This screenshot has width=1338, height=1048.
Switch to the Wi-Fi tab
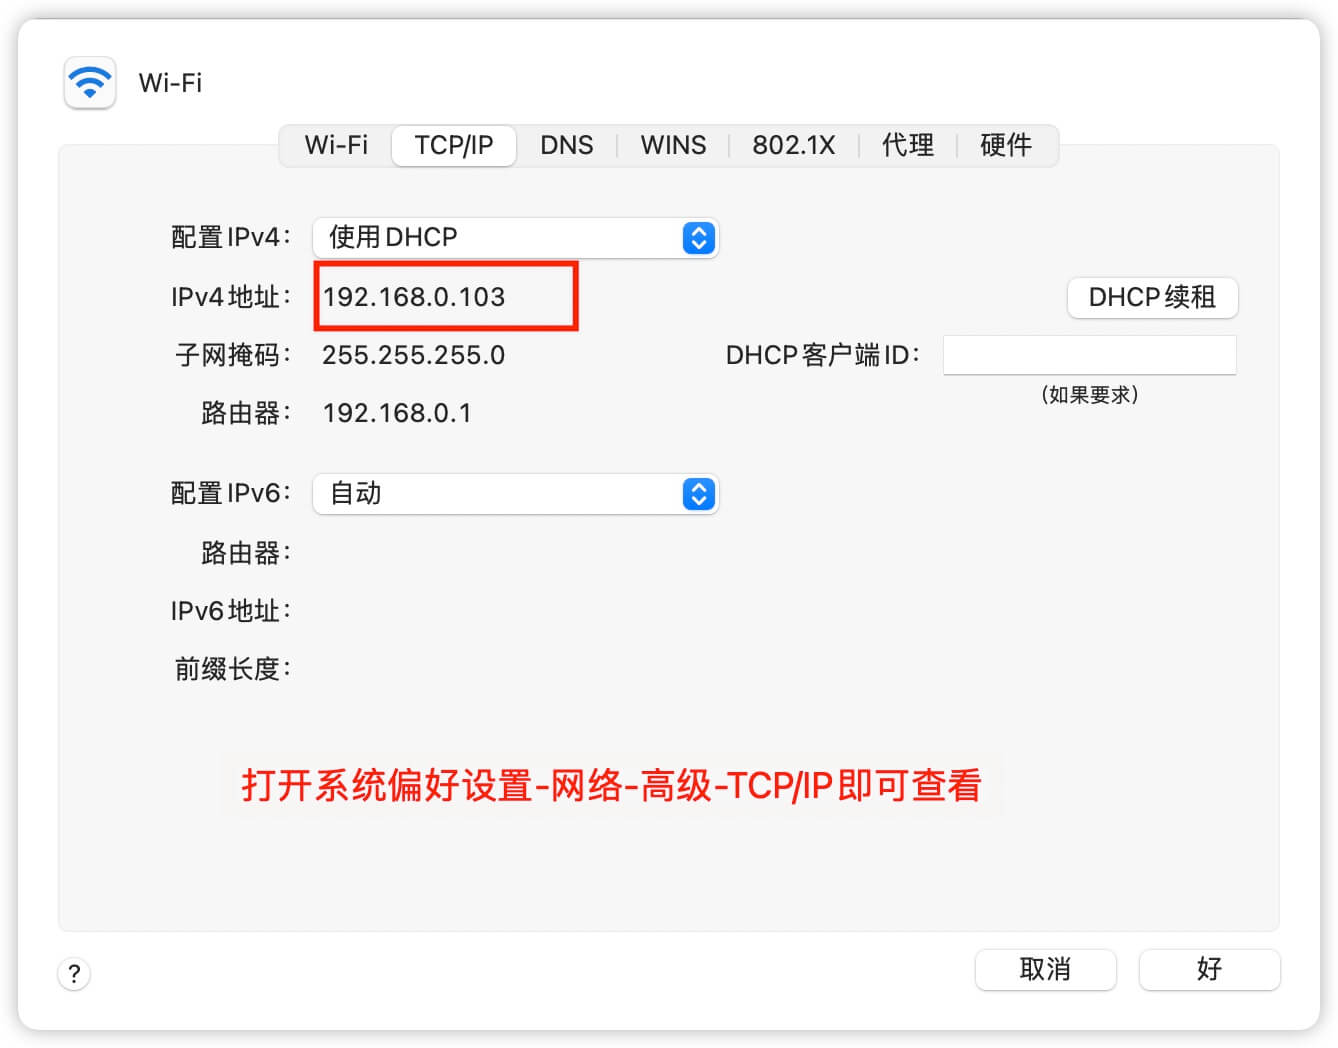pos(336,146)
